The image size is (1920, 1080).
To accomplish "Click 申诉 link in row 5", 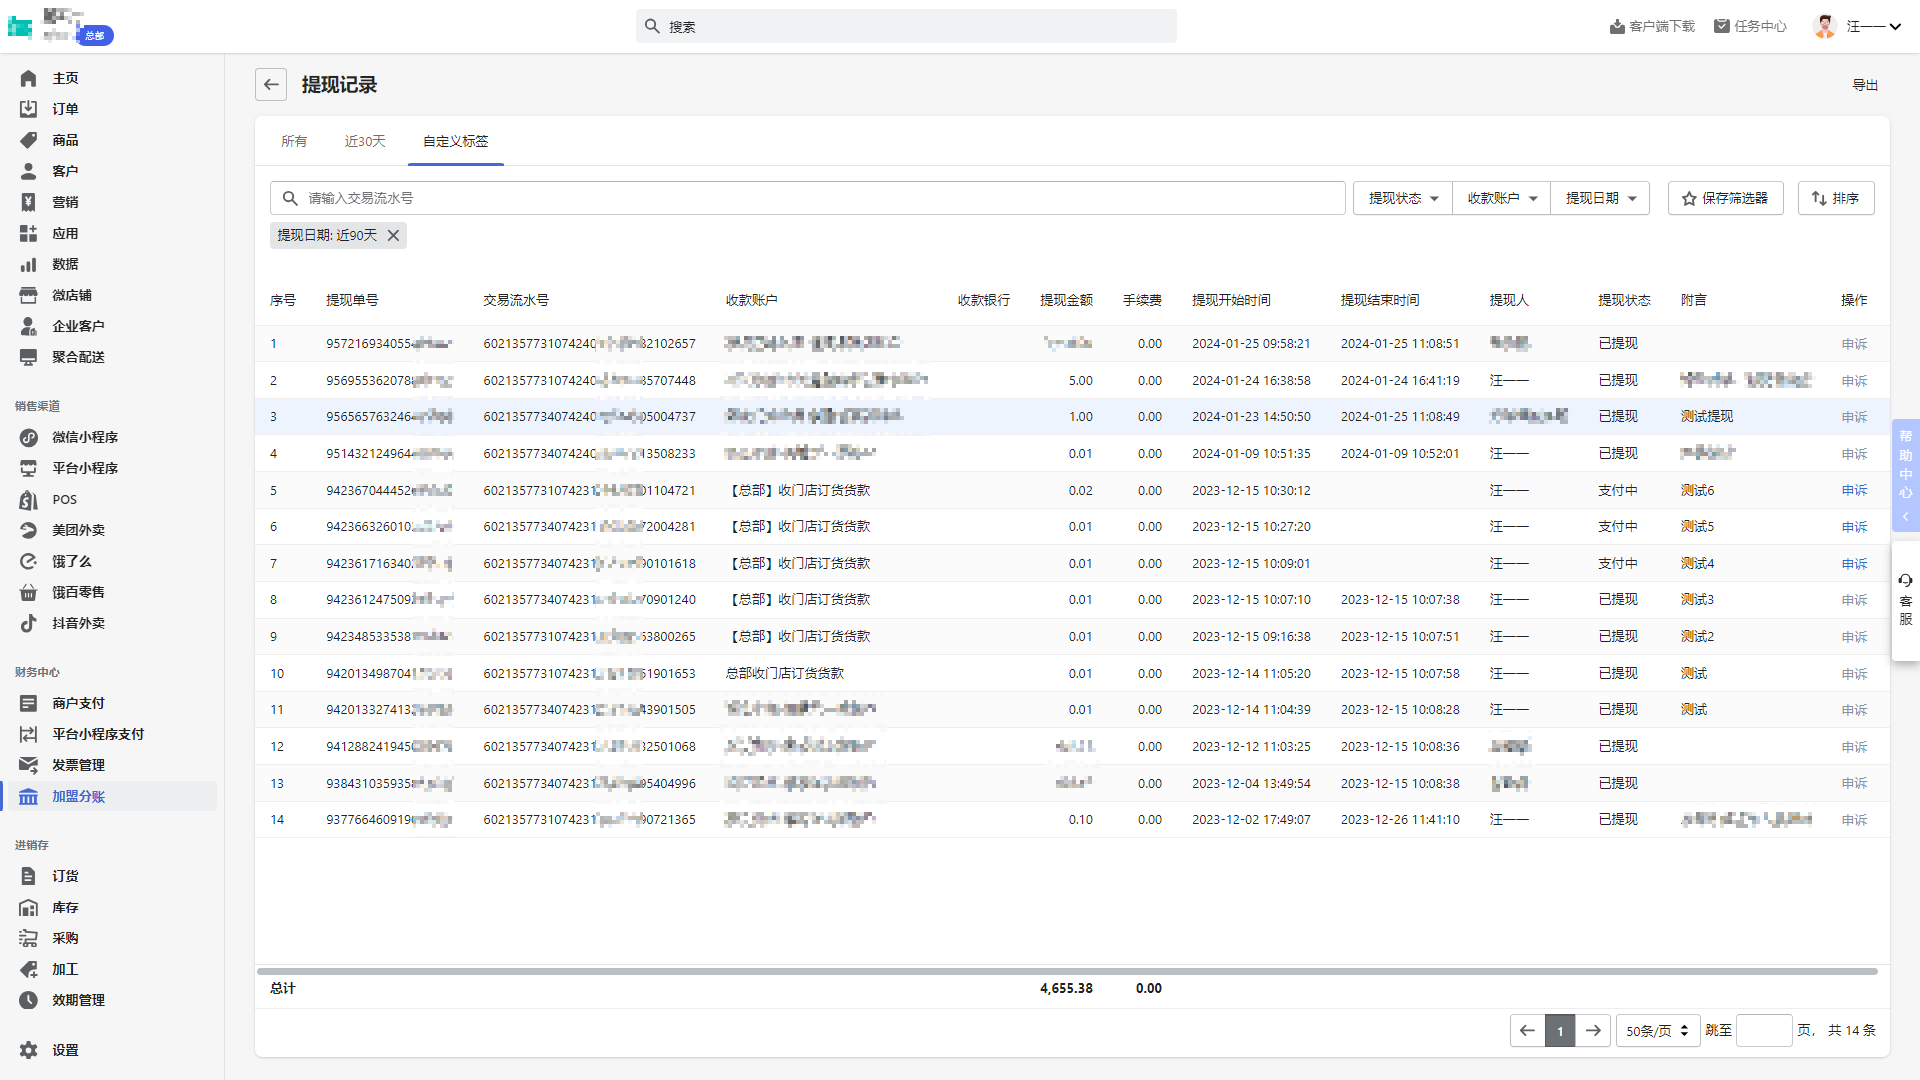I will coord(1854,490).
